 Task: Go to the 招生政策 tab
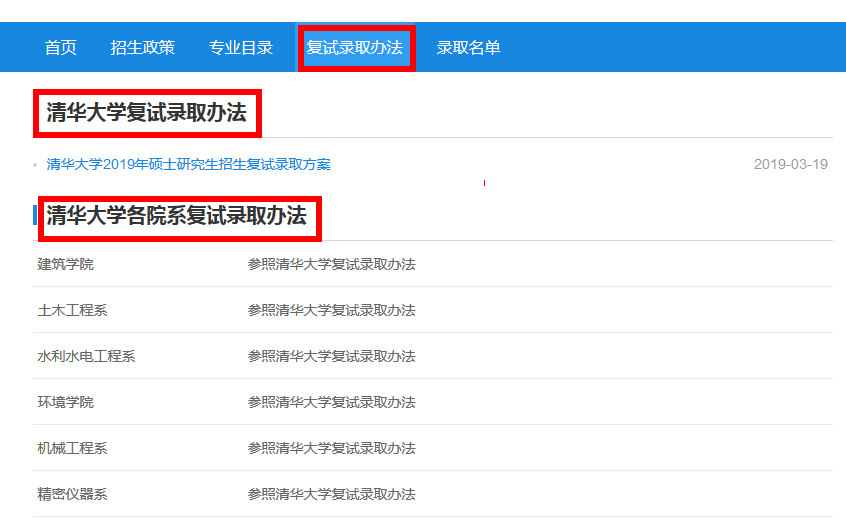point(143,47)
